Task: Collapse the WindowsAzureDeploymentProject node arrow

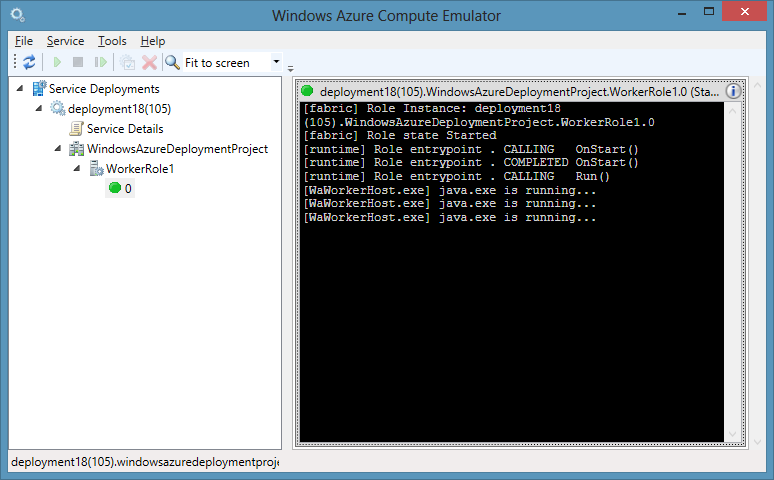Action: [59, 149]
